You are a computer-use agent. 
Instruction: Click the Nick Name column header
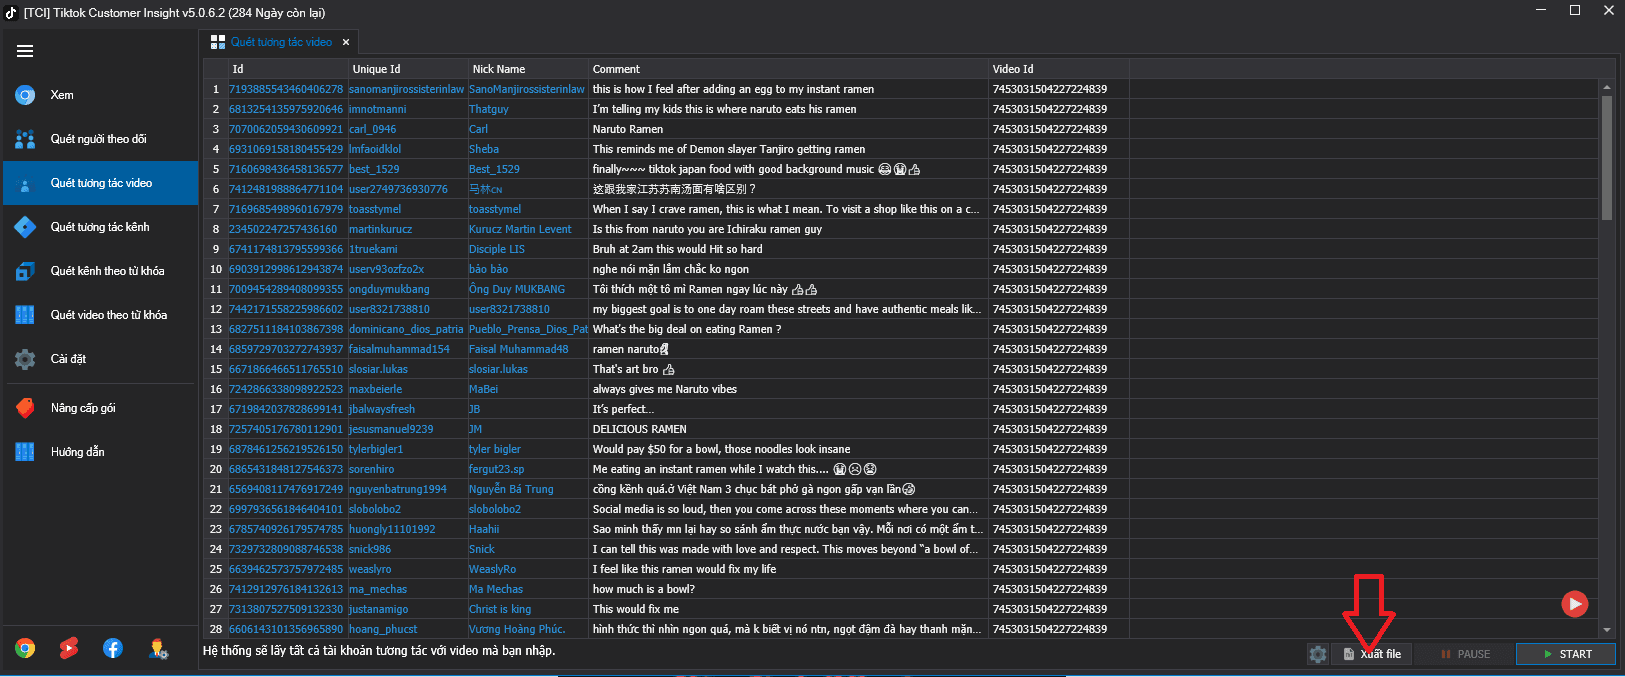[x=528, y=69]
